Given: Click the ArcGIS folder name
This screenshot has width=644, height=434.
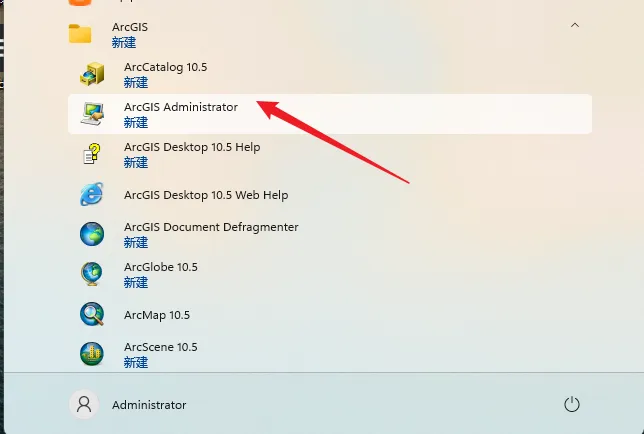Looking at the screenshot, I should (130, 27).
